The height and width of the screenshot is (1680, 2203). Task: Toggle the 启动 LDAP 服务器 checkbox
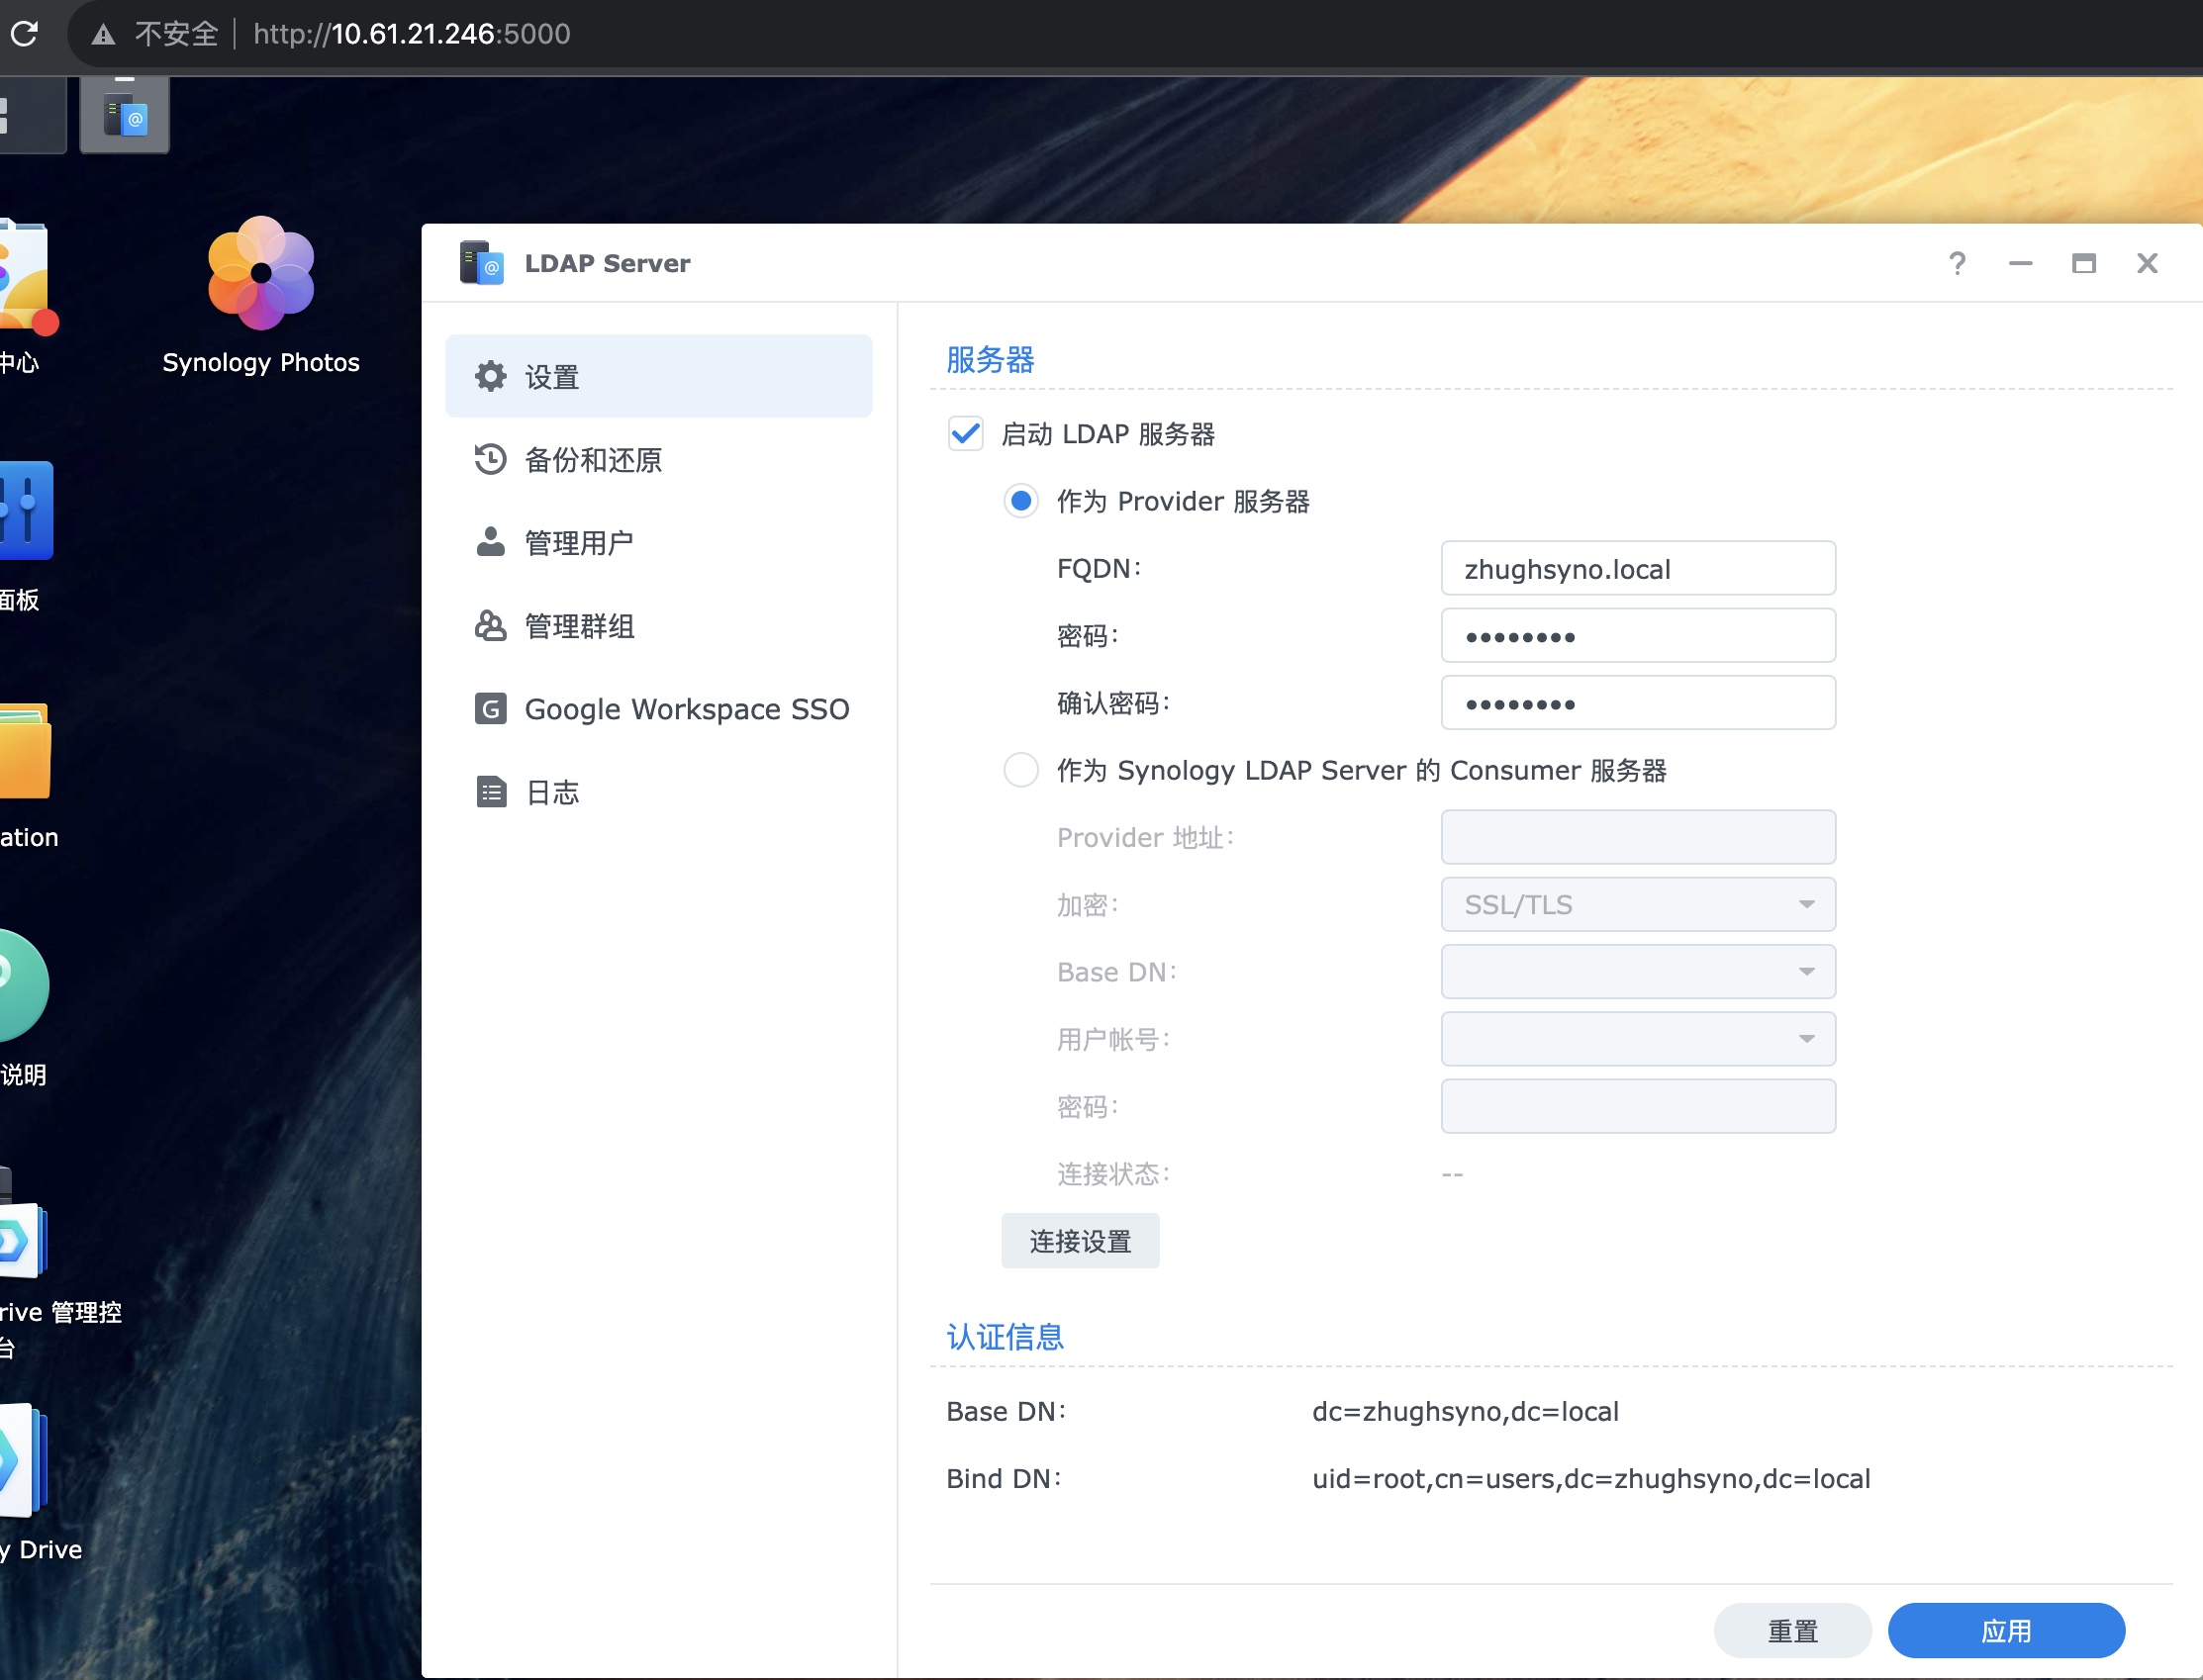(x=965, y=434)
